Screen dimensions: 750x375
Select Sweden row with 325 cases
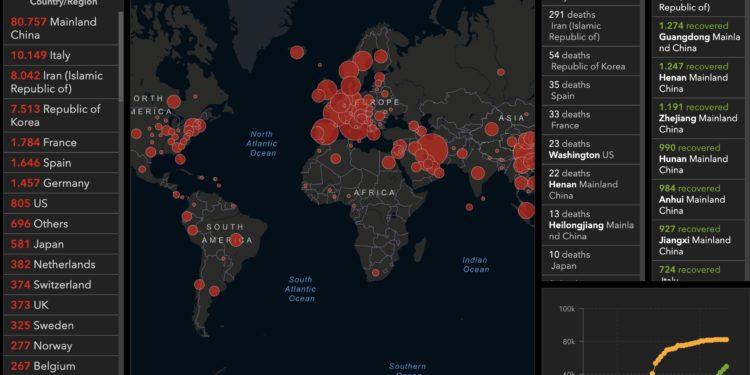click(61, 325)
